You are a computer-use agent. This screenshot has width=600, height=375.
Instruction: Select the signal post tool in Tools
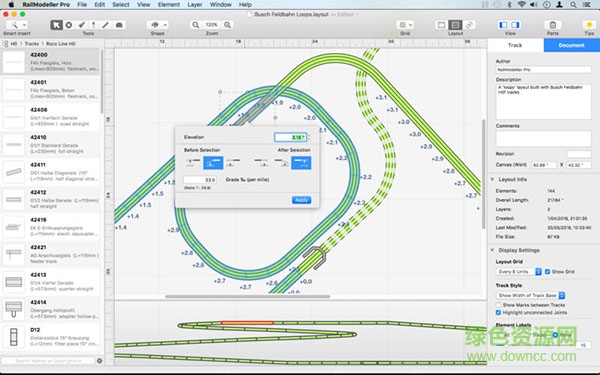[93, 25]
